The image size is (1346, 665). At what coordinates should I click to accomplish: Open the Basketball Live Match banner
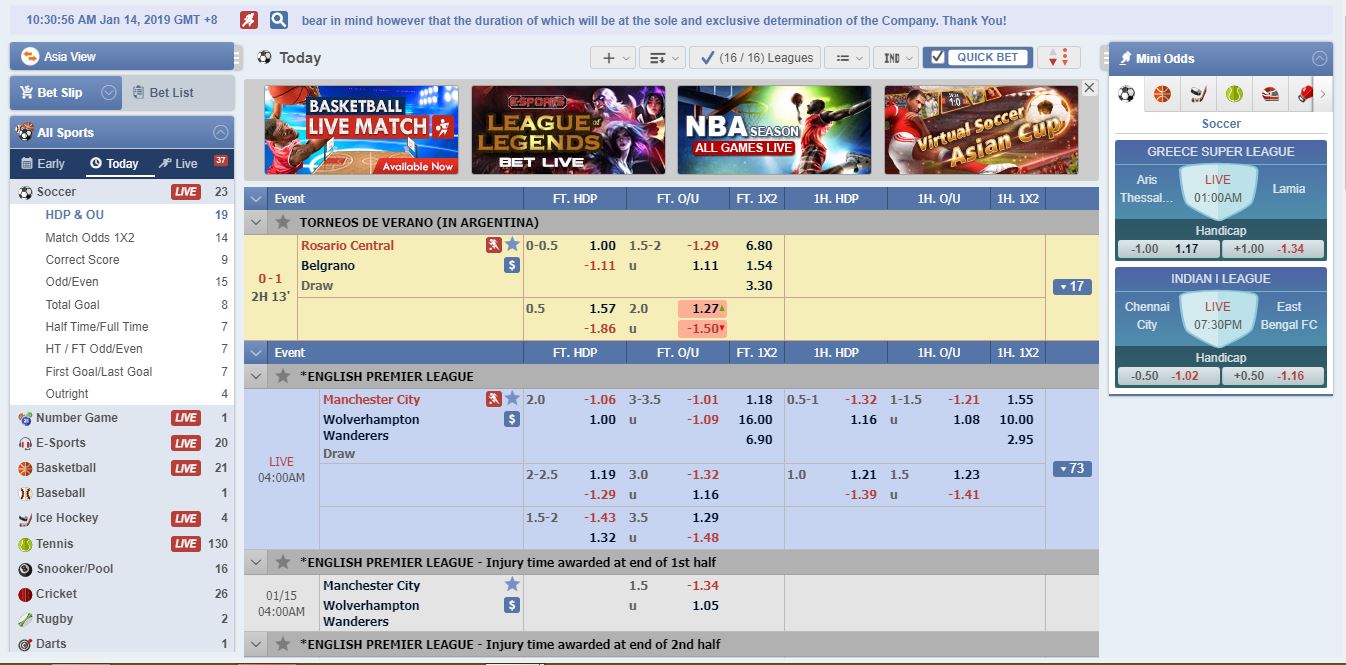361,130
